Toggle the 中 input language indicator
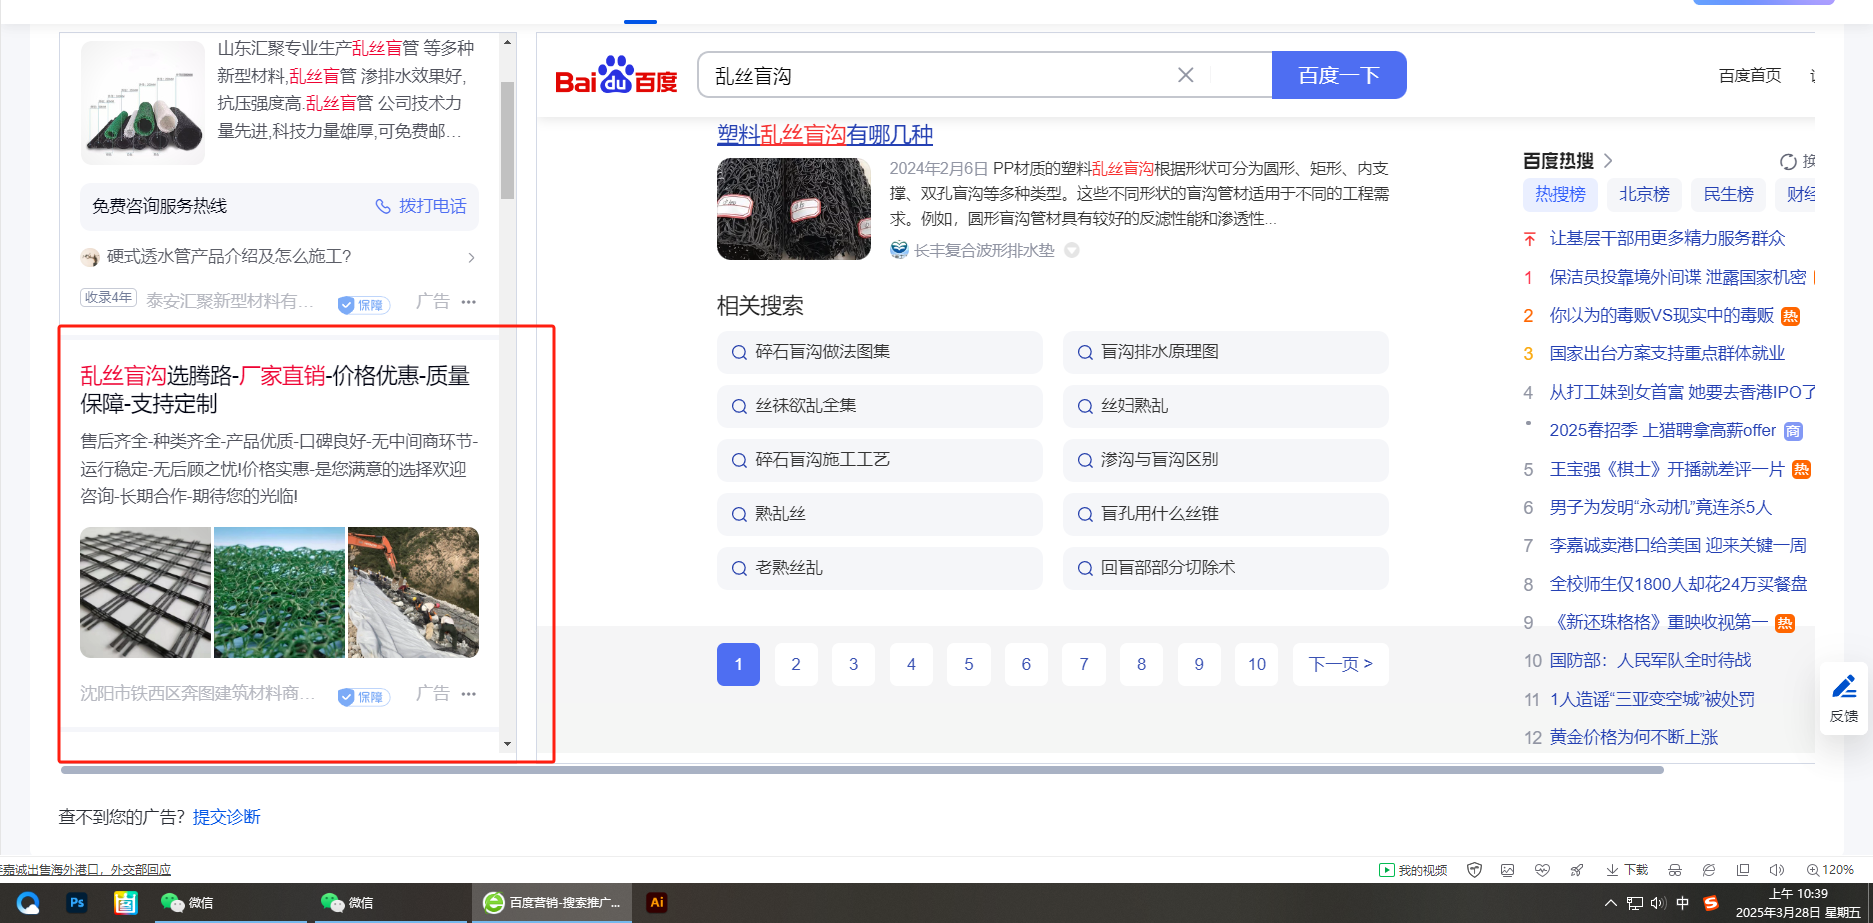 click(1683, 903)
